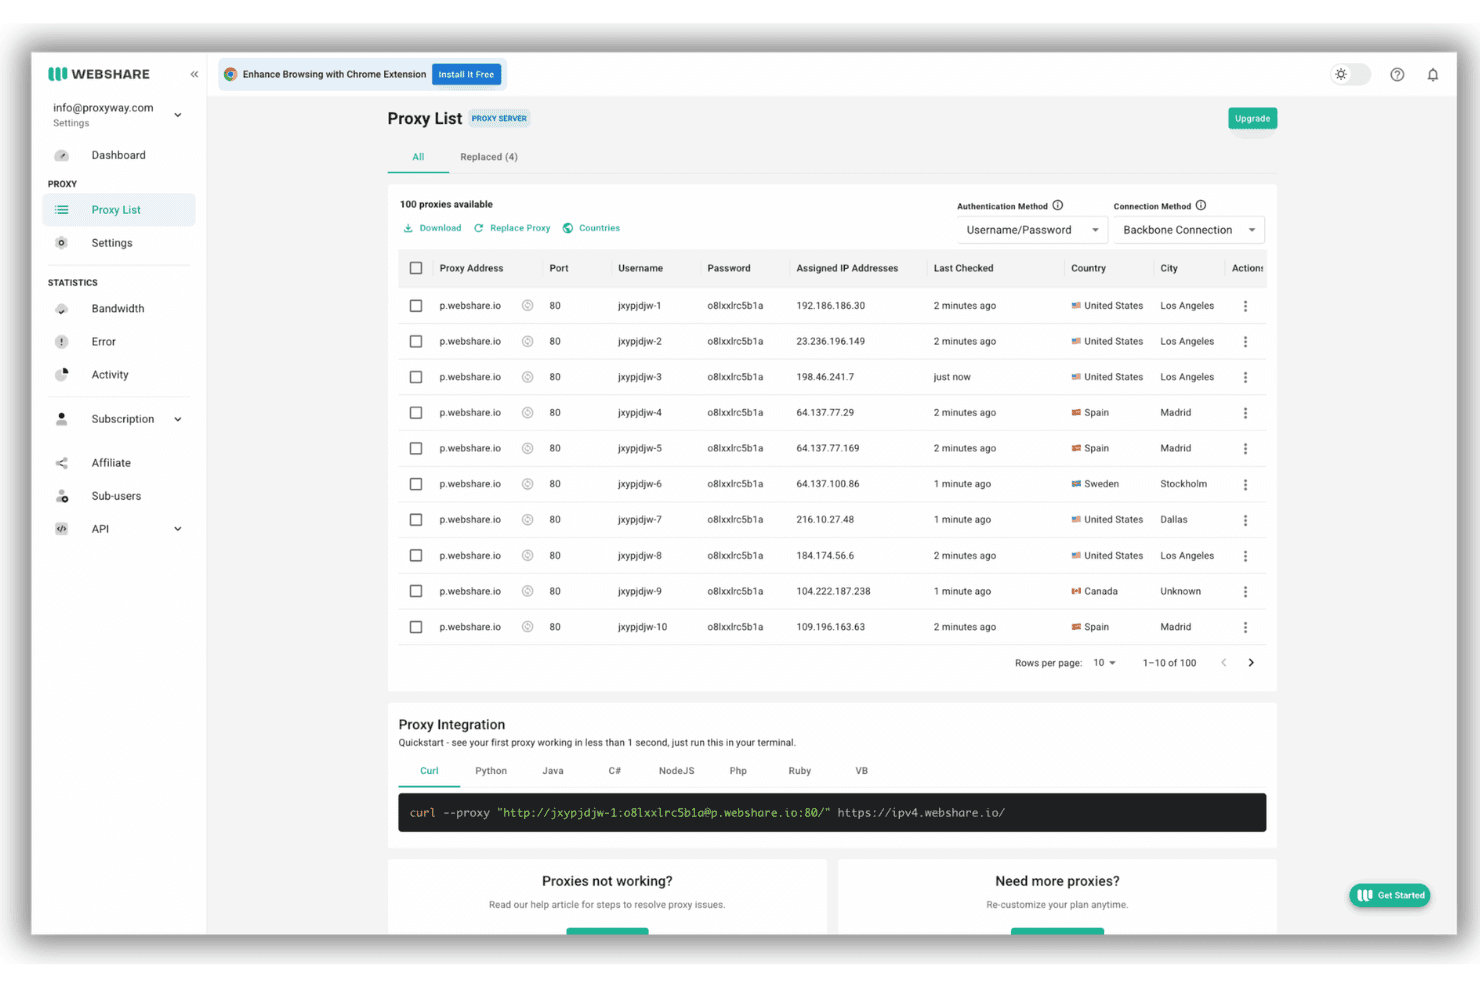This screenshot has width=1480, height=987.
Task: Open the help question mark icon
Action: [1397, 75]
